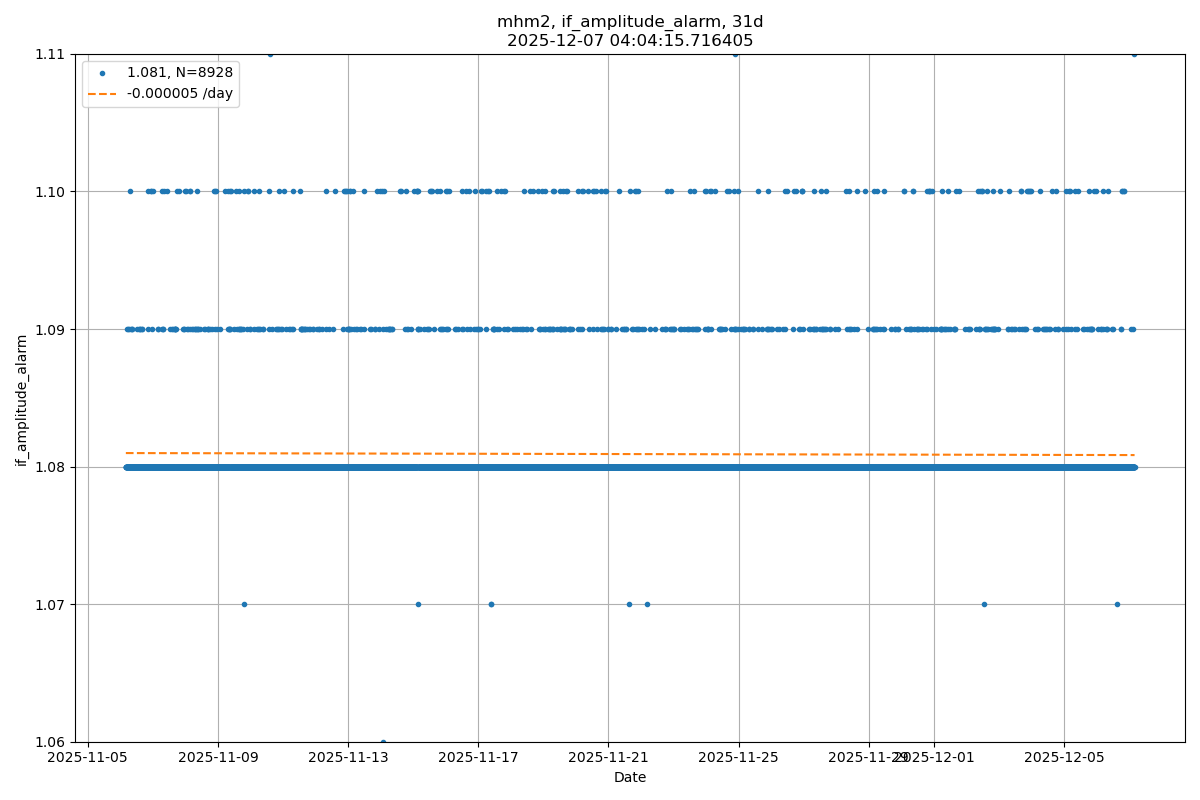Click the 'Date' x-axis label
Screen dimensions: 1200x800
pyautogui.click(x=630, y=777)
